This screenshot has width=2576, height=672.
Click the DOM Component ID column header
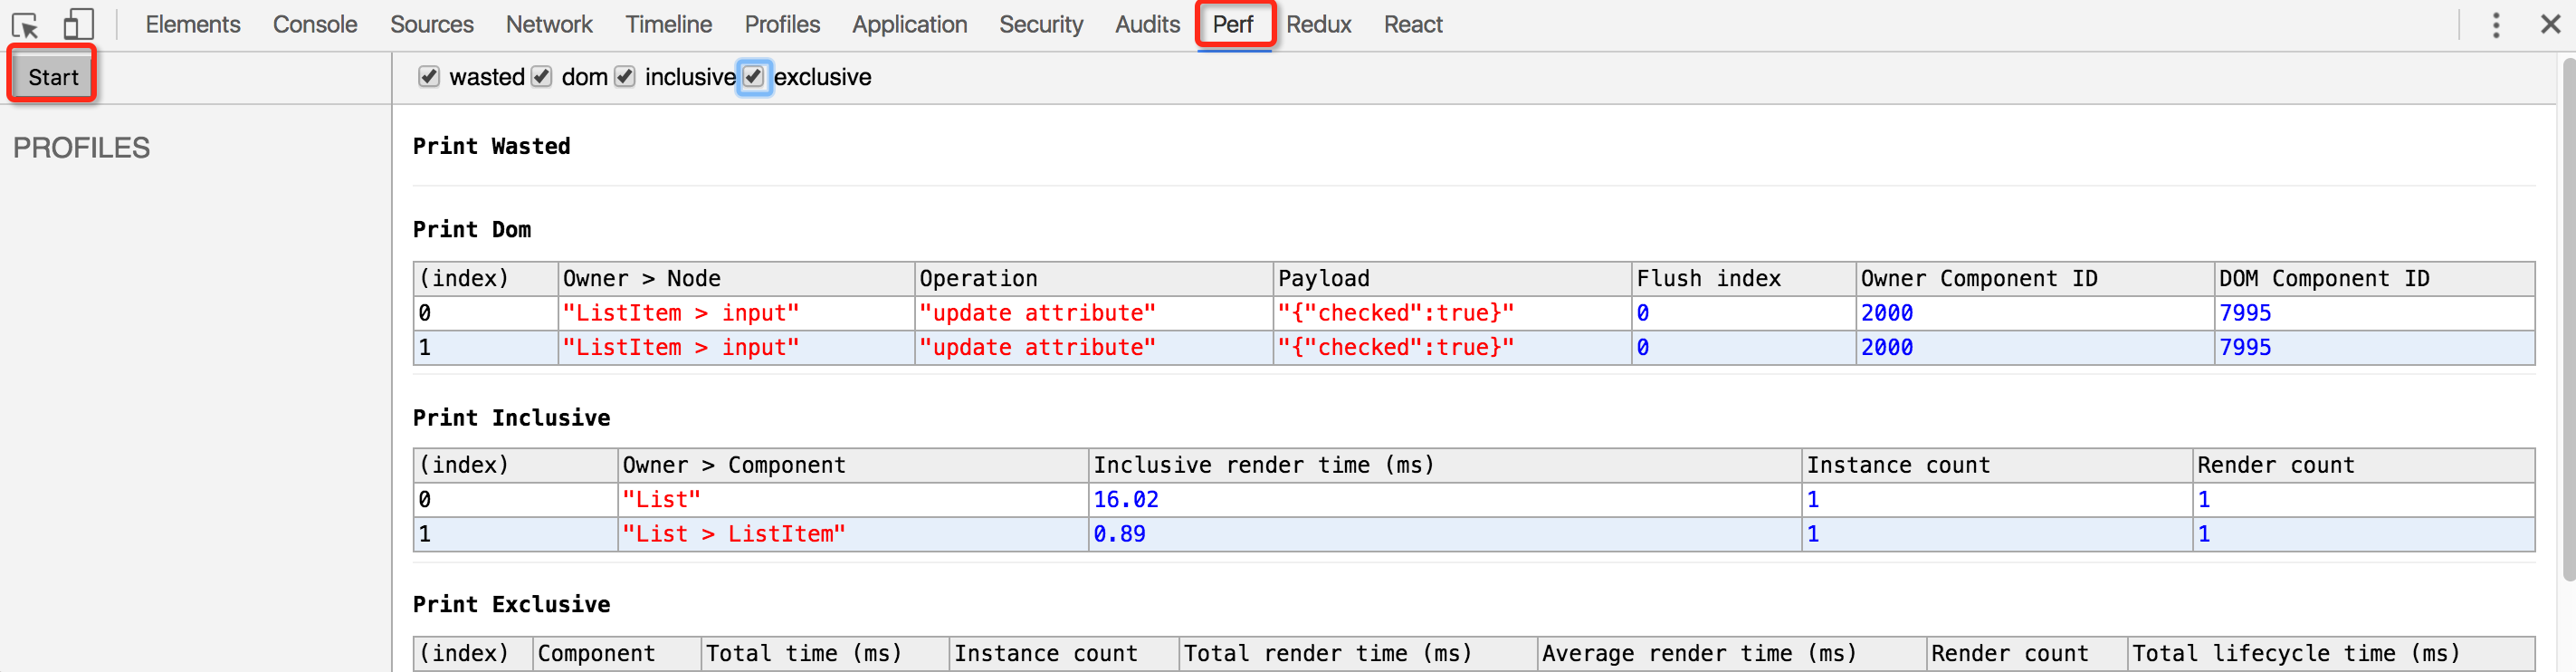point(2374,279)
